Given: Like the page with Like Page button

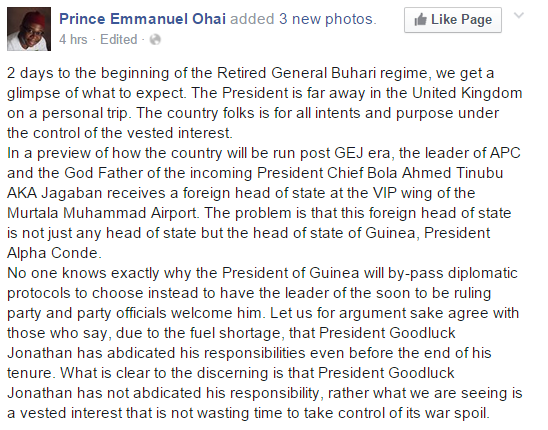Looking at the screenshot, I should point(453,20).
